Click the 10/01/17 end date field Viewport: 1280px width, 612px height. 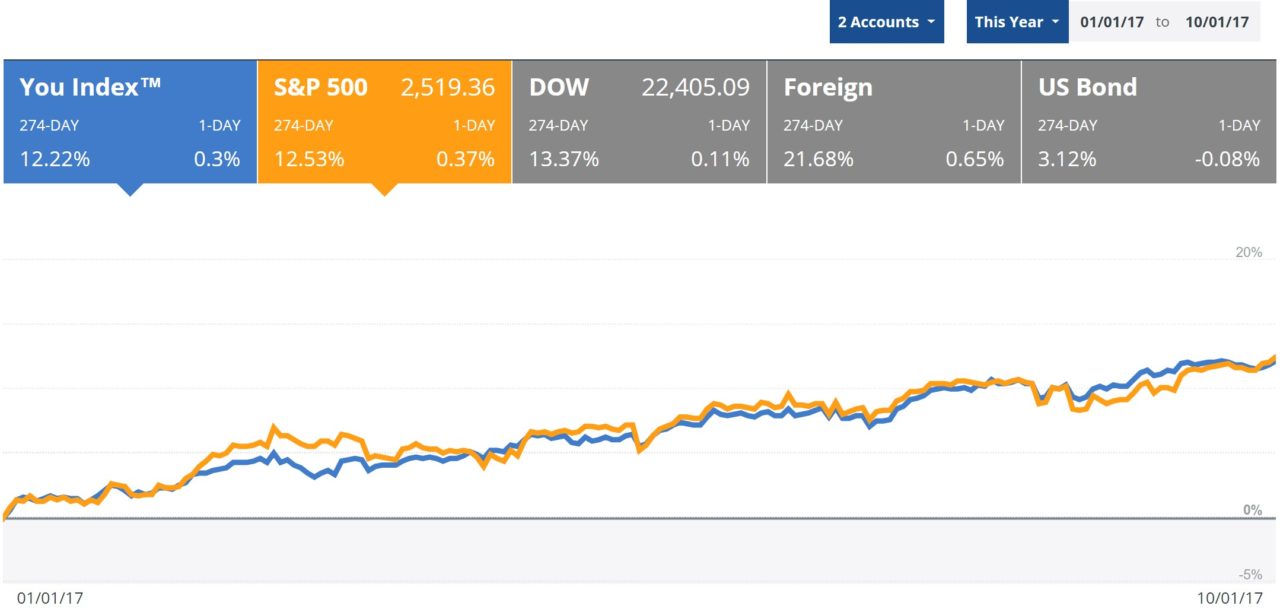click(x=1216, y=22)
